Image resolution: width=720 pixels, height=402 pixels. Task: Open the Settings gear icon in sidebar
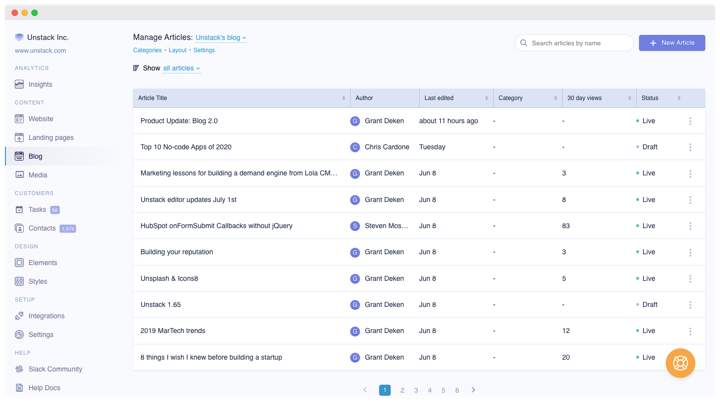19,334
